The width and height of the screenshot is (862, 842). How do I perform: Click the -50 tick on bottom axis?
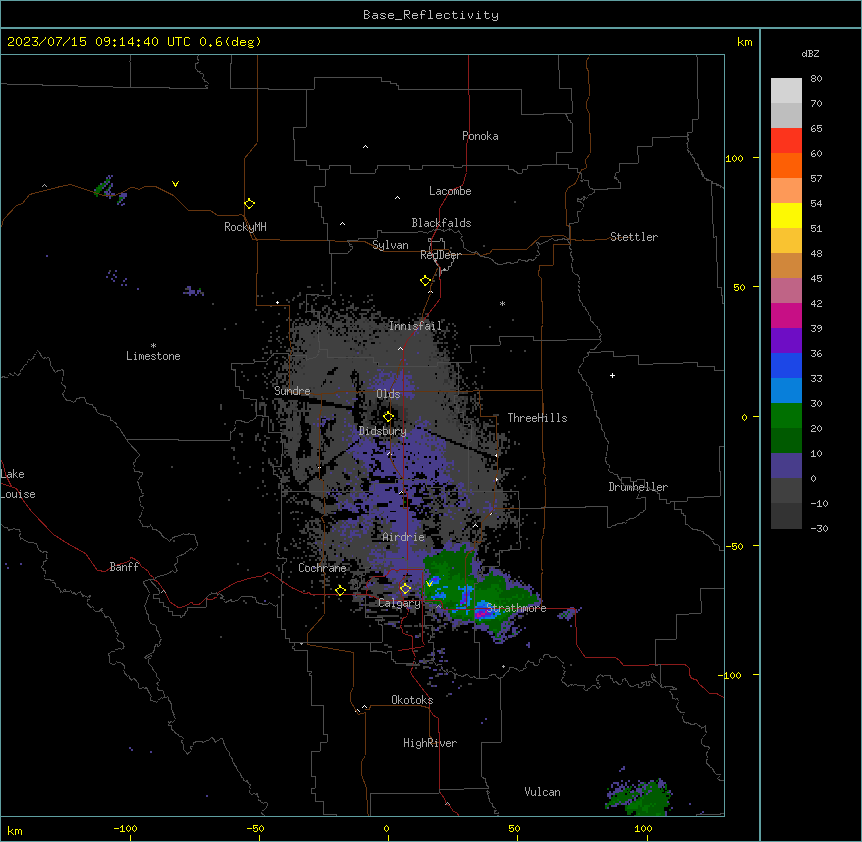click(255, 828)
